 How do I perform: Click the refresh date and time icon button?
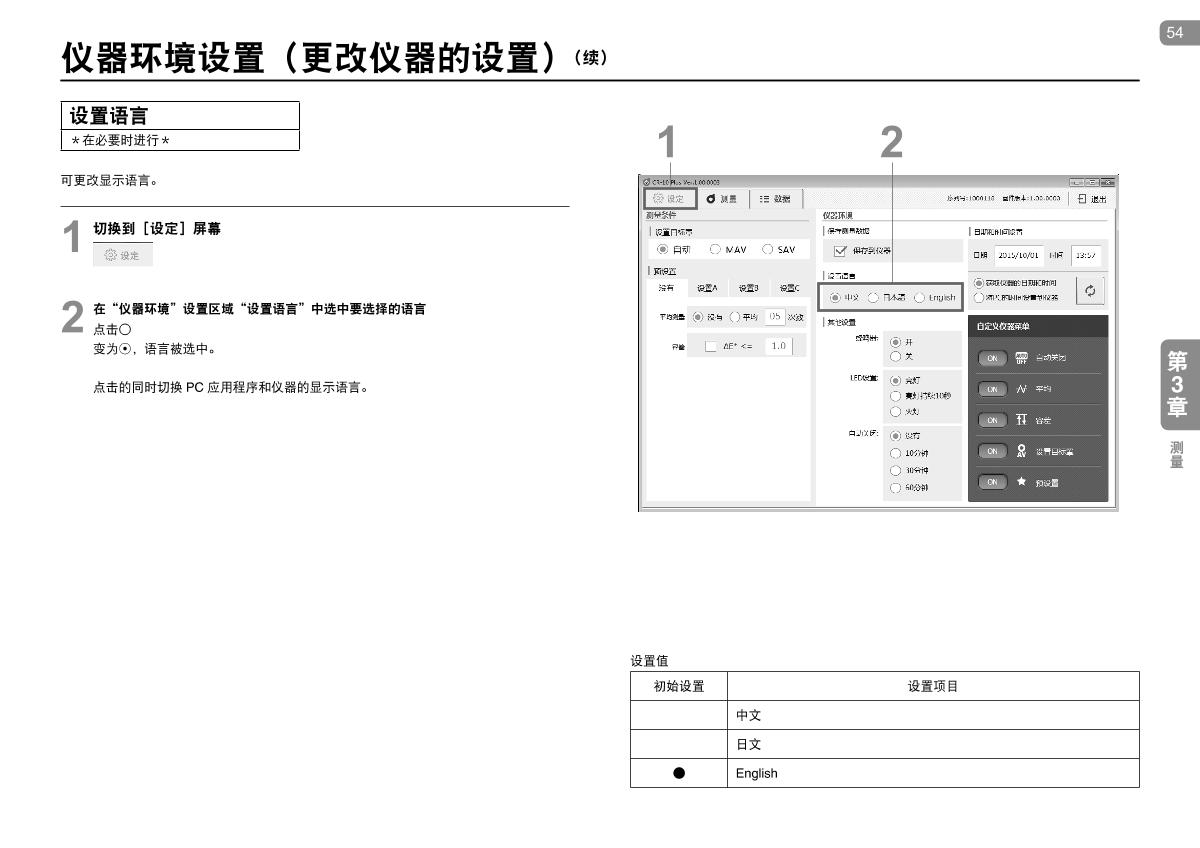tap(1090, 289)
